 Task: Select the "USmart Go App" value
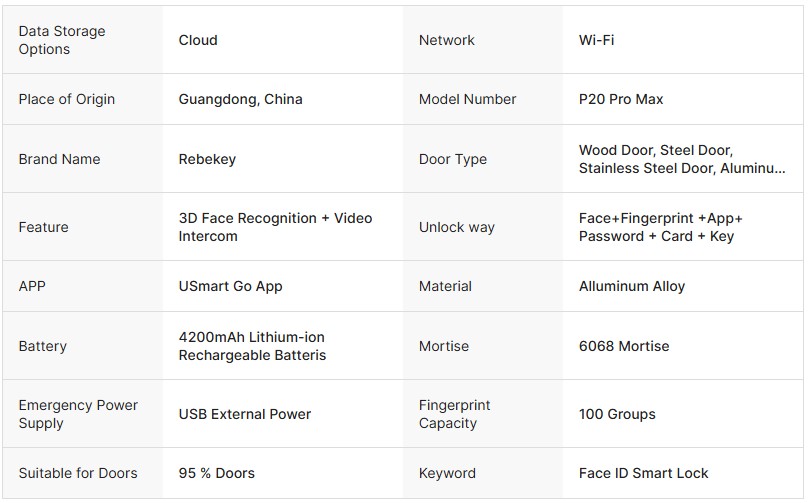point(230,286)
